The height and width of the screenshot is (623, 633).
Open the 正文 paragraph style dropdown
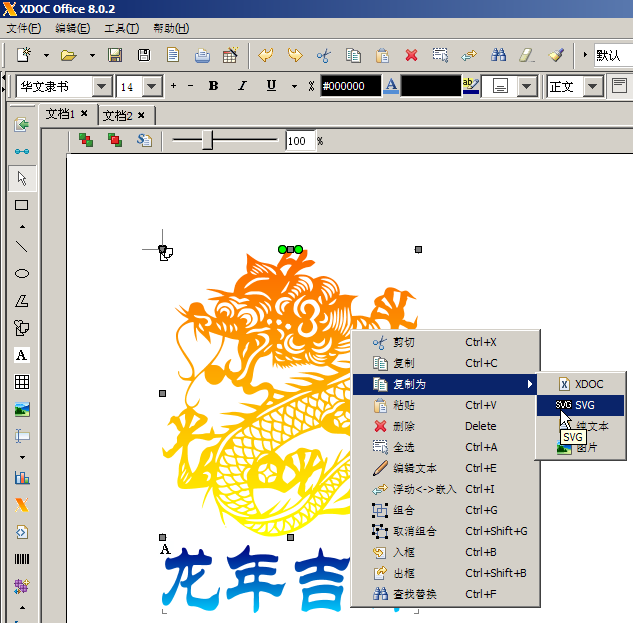coord(593,86)
